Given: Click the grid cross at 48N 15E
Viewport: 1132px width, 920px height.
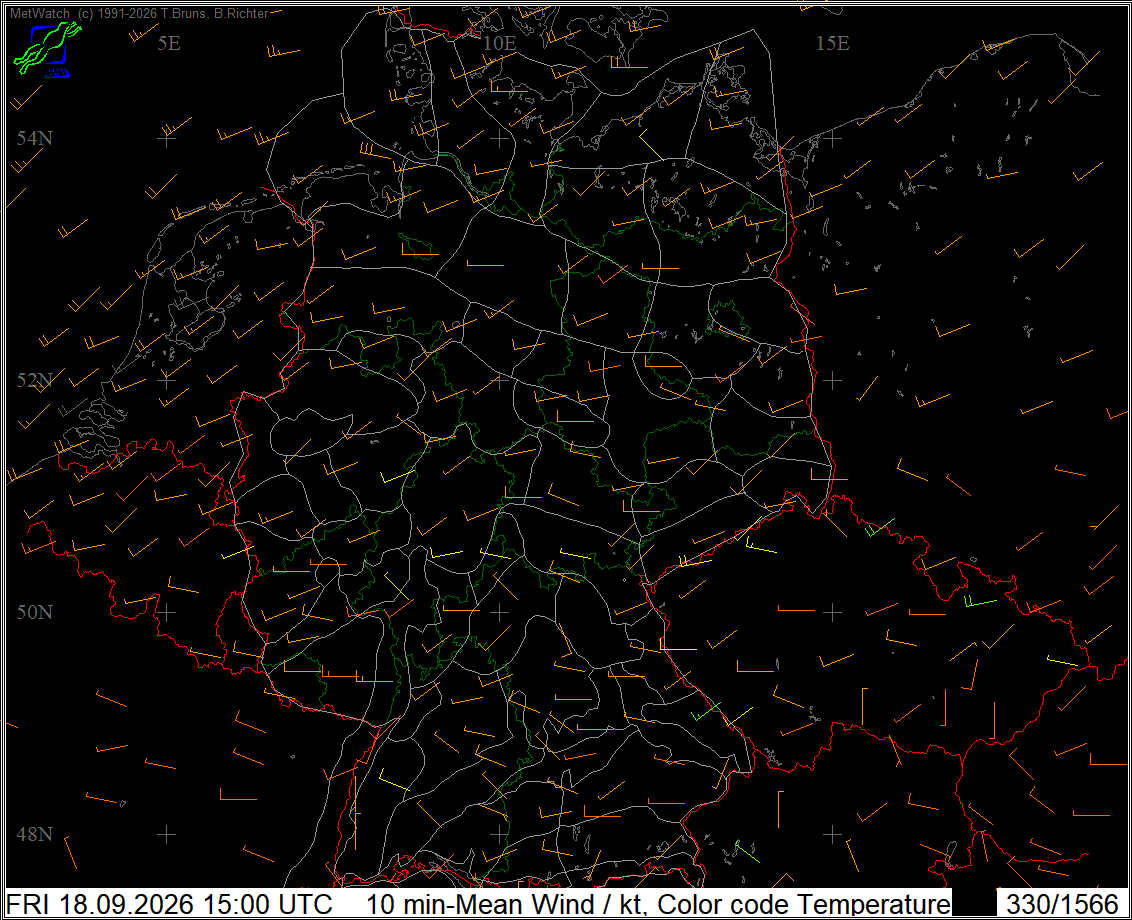Looking at the screenshot, I should point(832,834).
